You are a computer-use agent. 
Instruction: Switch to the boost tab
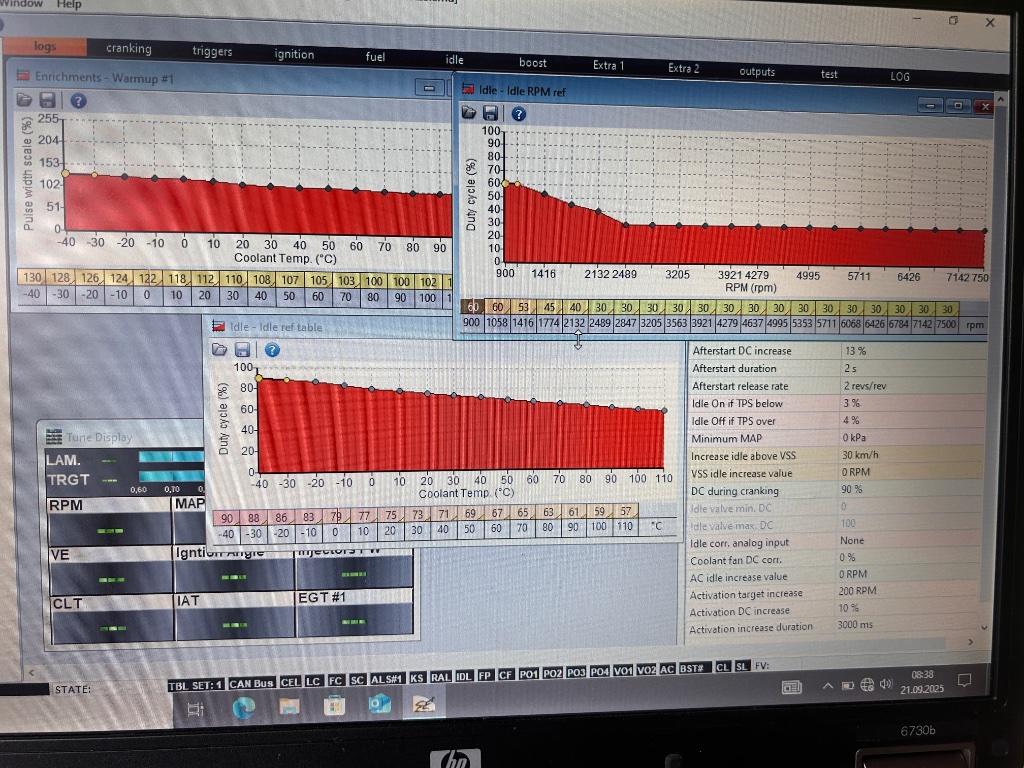533,63
